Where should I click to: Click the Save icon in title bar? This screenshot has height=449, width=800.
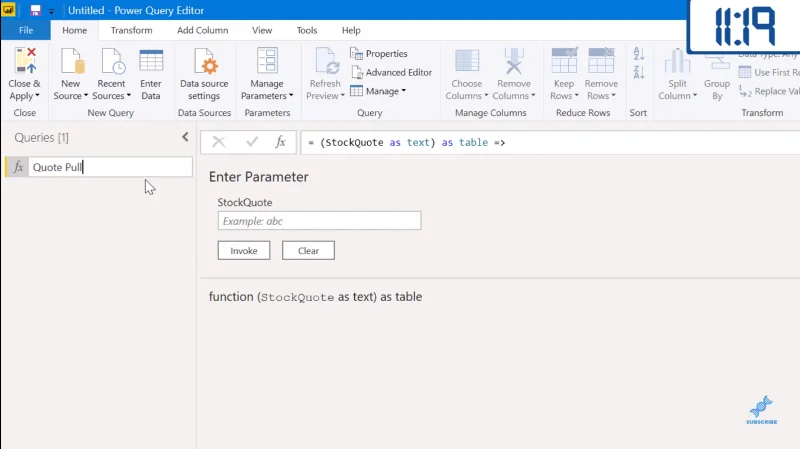35,10
